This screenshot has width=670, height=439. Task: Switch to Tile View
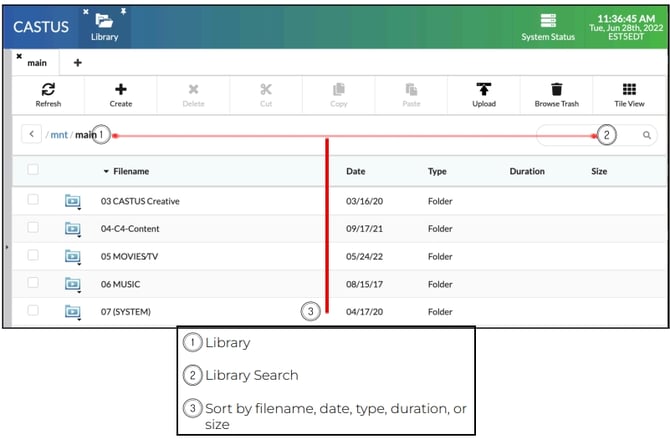629,90
